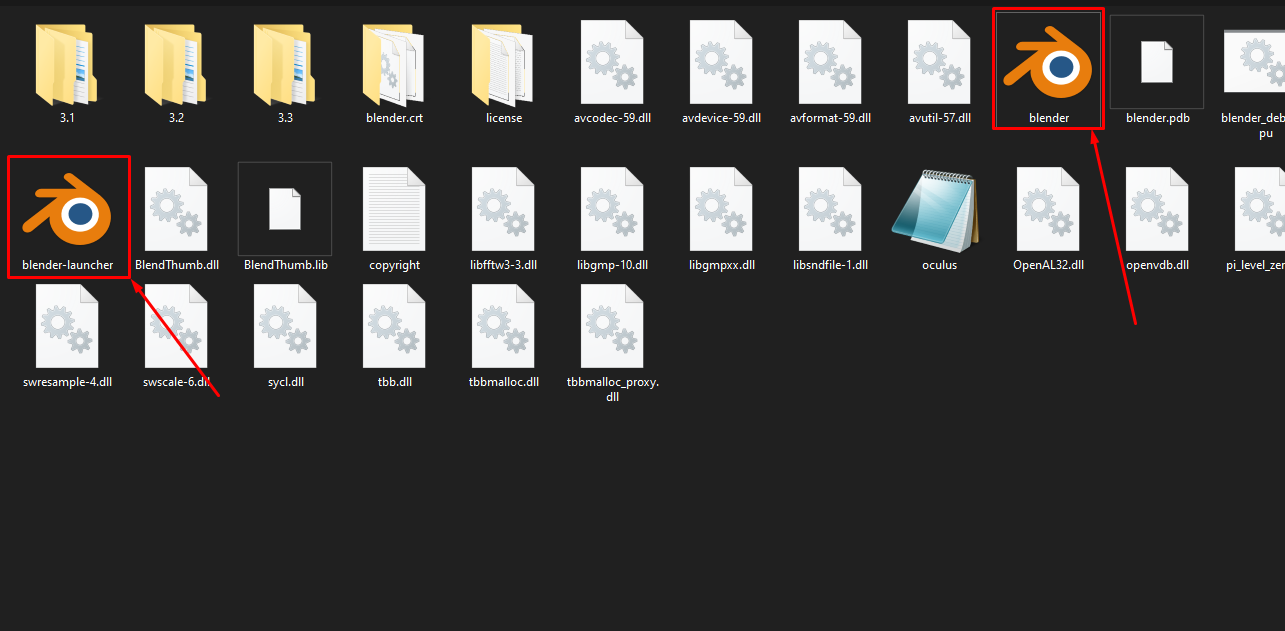Select the tbbmalloc_proxy.dll file icon

pos(612,327)
